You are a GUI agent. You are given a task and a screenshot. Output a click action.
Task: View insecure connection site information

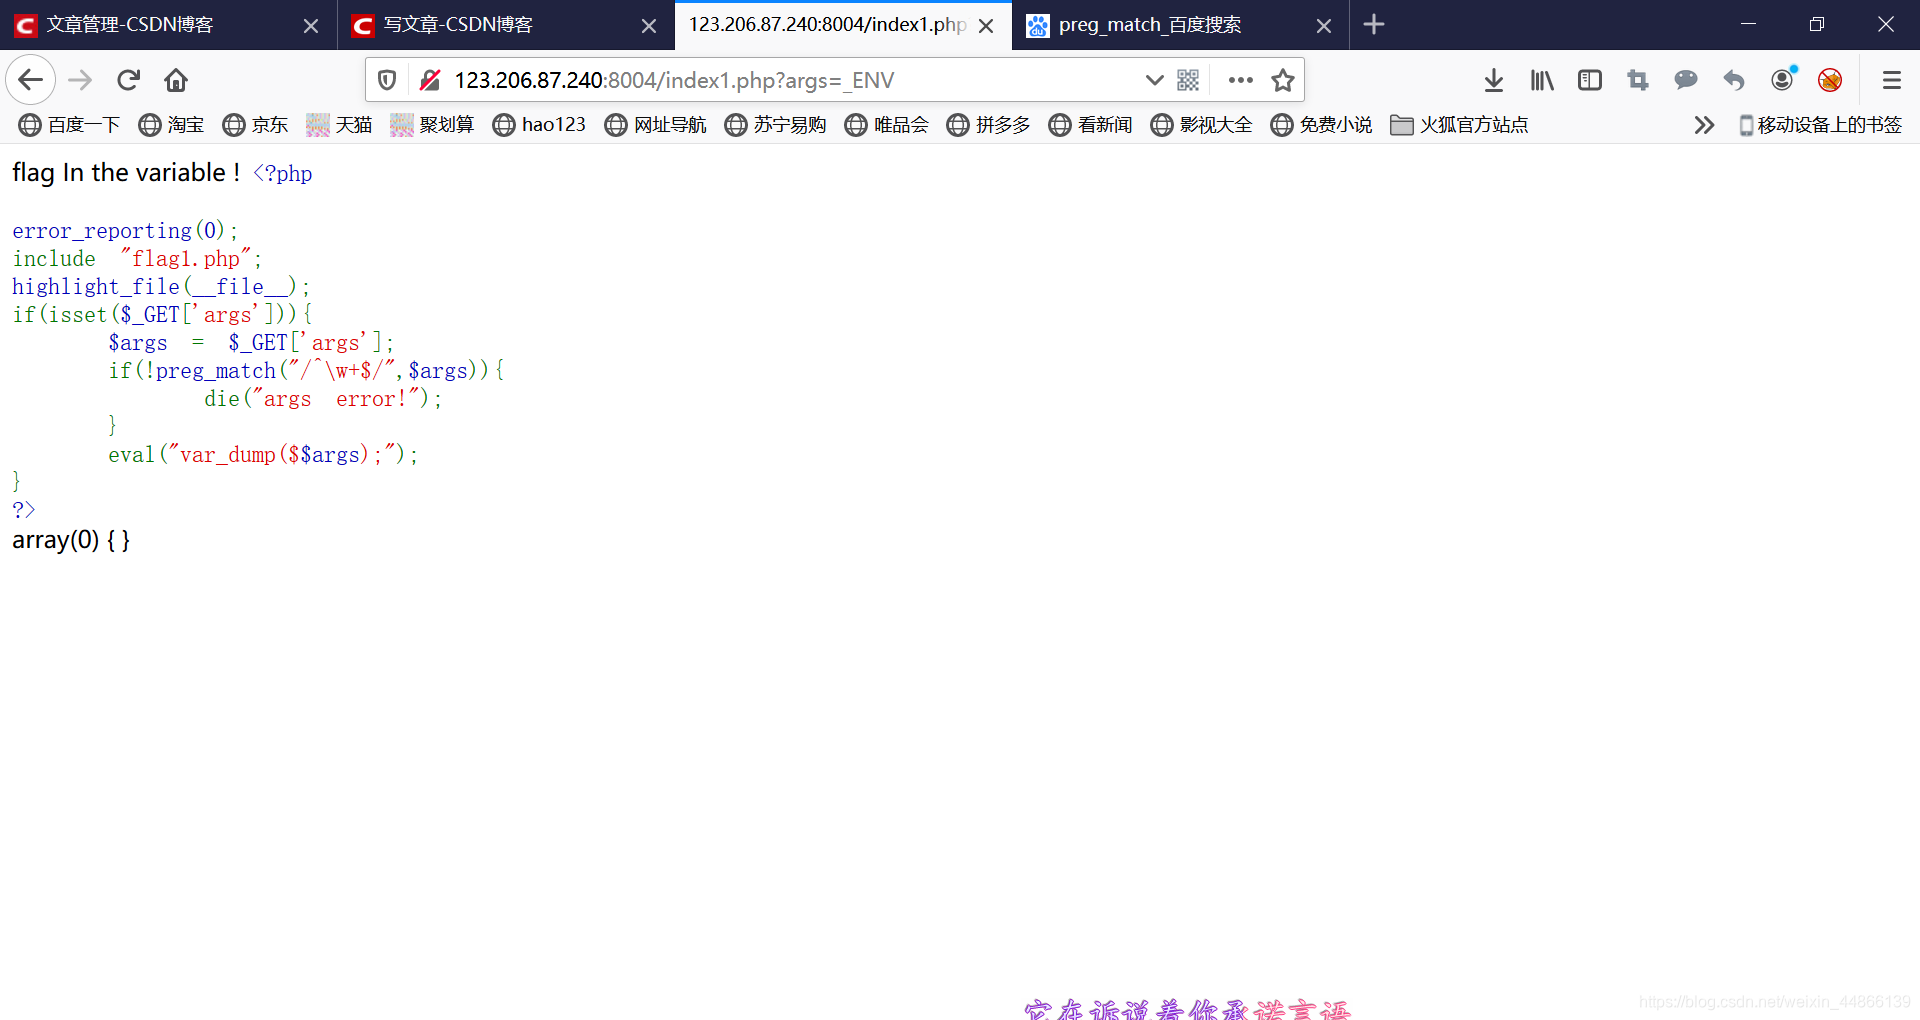[430, 80]
